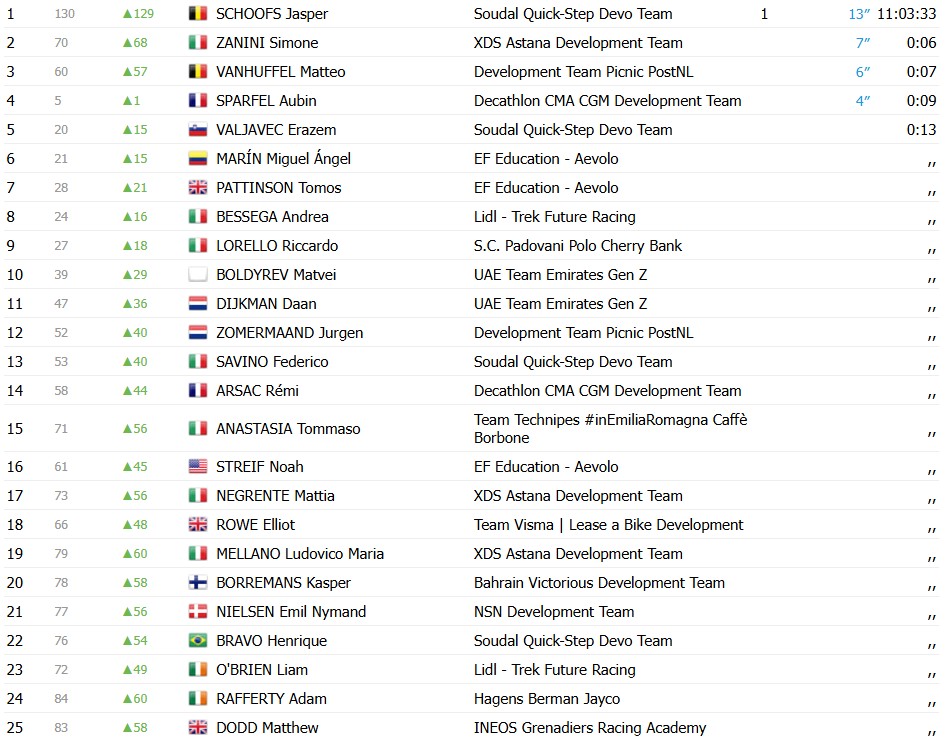
Task: Open Development Team Picnic PostNL in VANHUFFEL row
Action: [583, 72]
